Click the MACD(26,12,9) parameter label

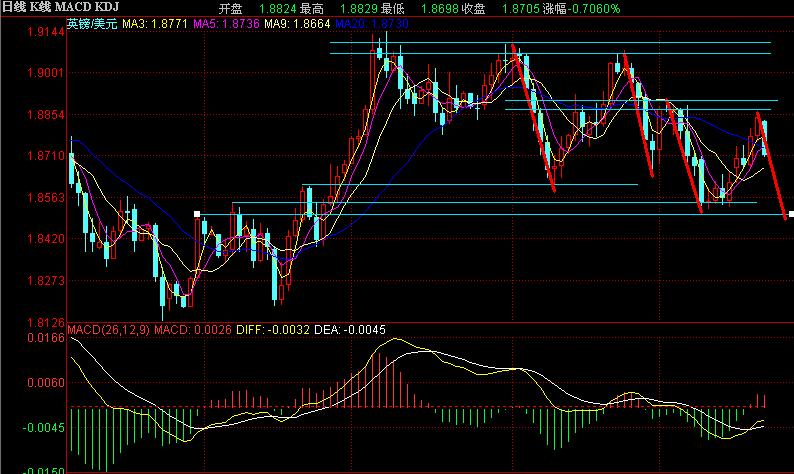coord(108,330)
